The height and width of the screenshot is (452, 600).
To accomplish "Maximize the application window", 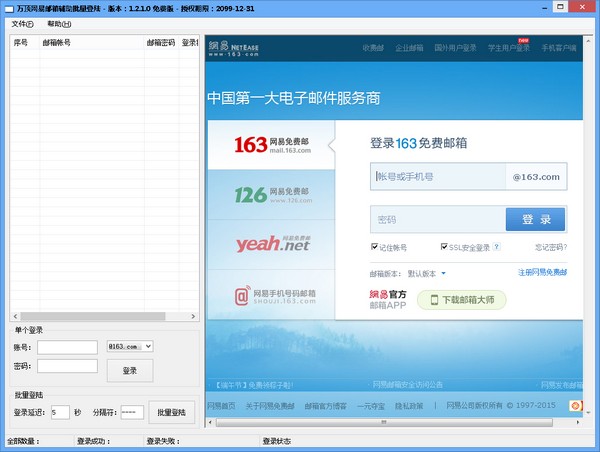I will (560, 7).
